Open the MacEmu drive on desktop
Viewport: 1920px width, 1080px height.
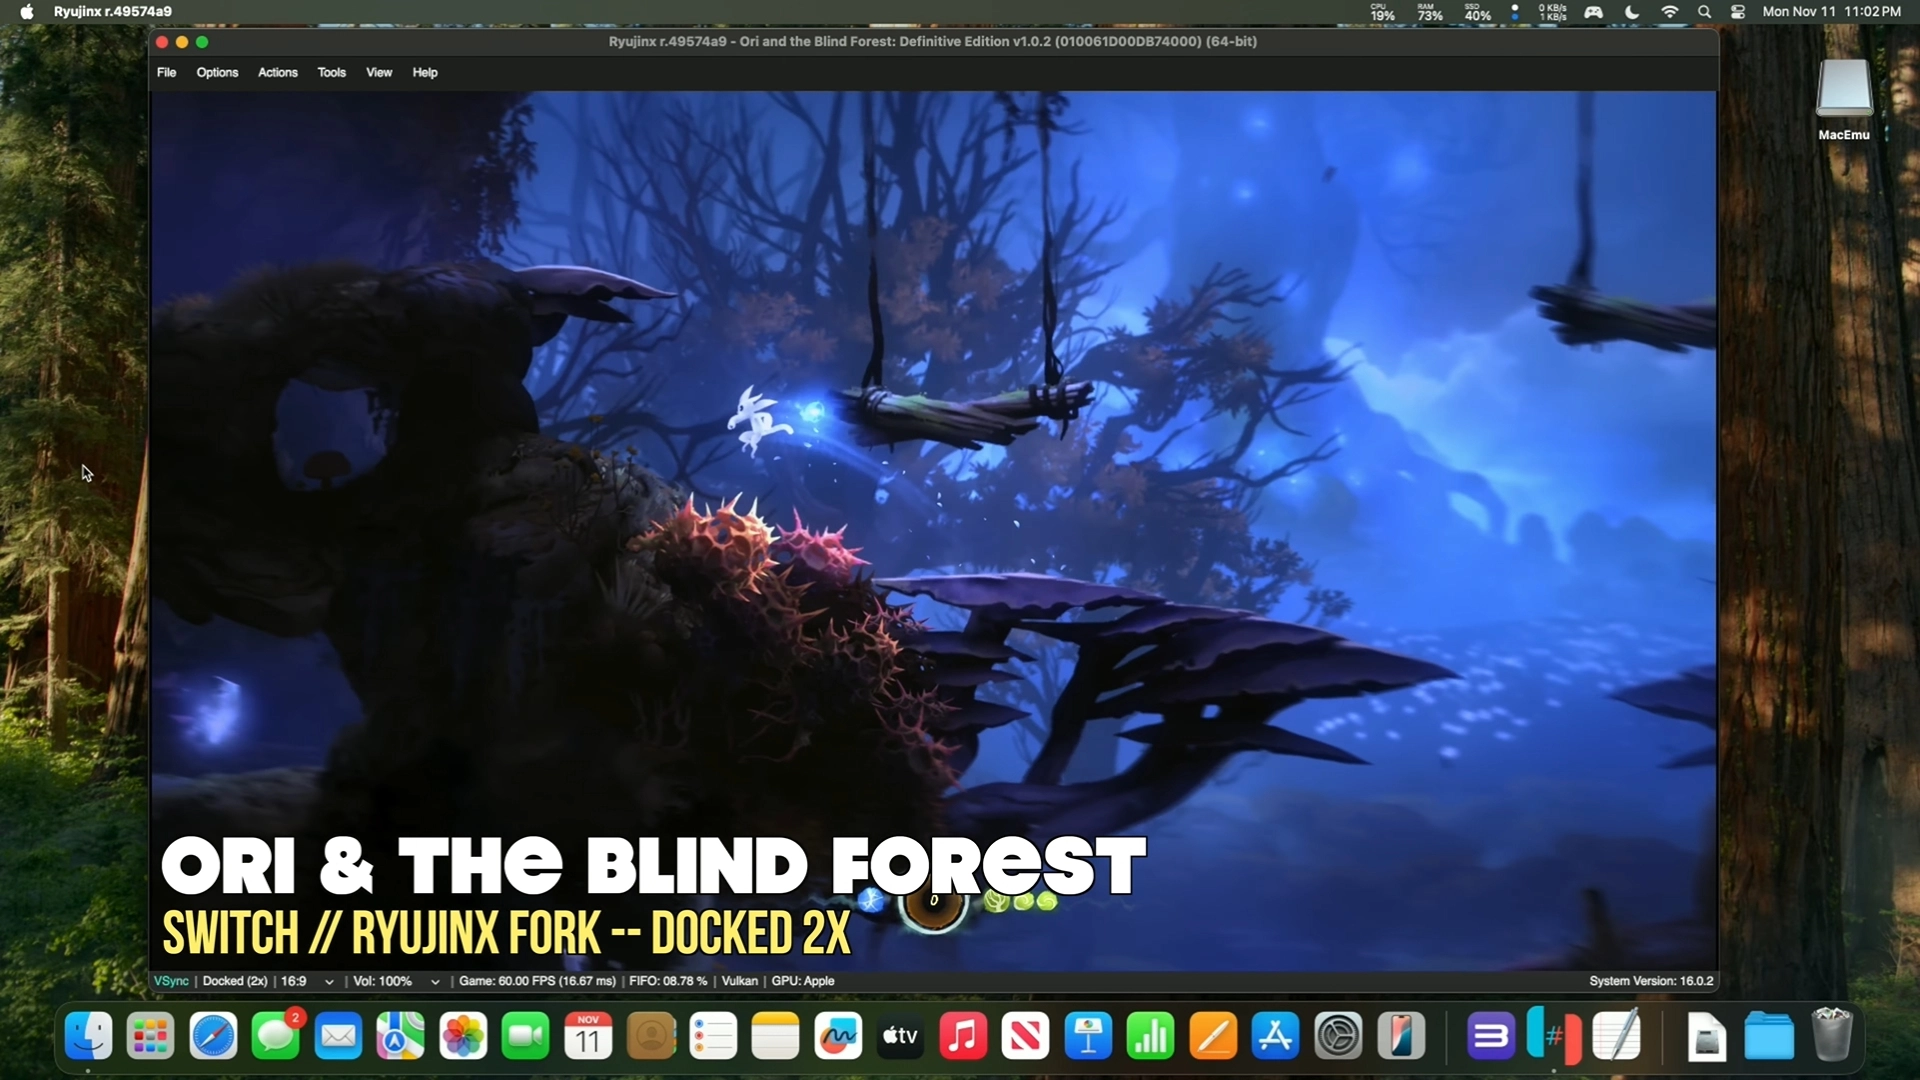(1843, 90)
